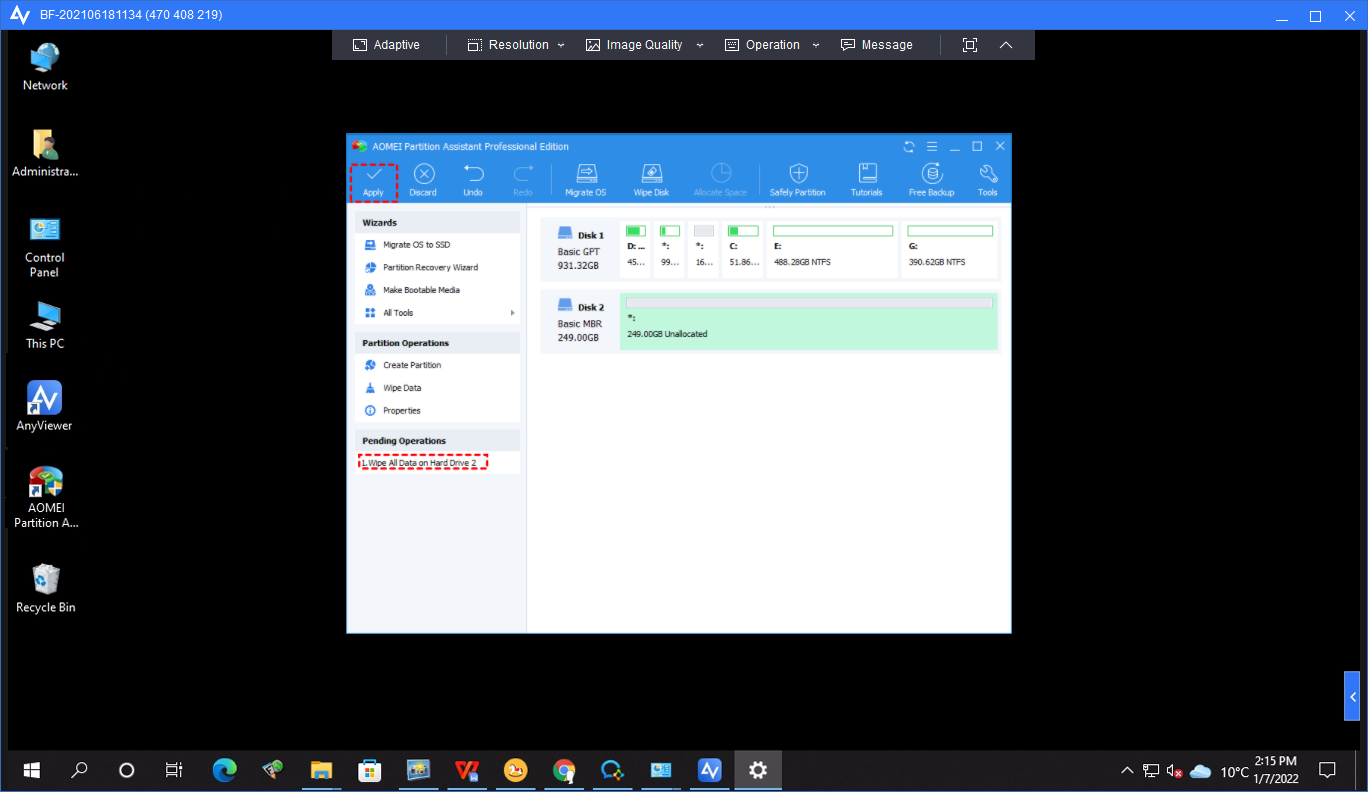The height and width of the screenshot is (792, 1368).
Task: Open Settings gear on the taskbar
Action: point(758,771)
